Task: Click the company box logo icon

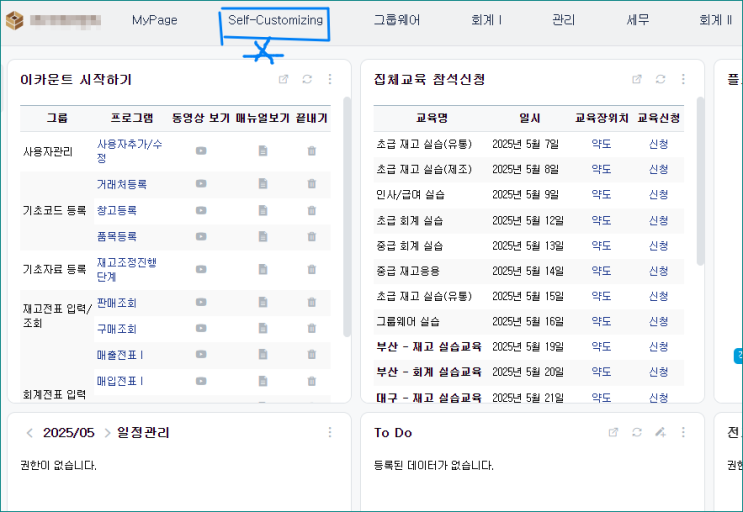Action: point(15,20)
